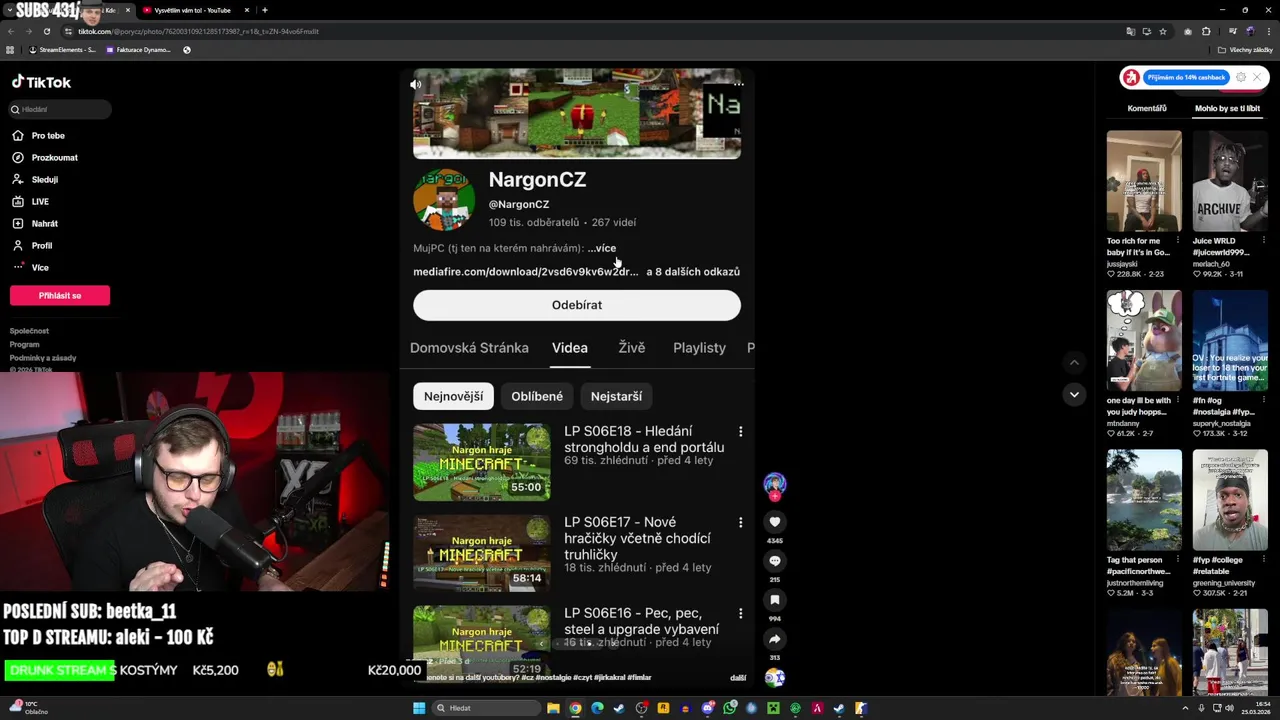
Task: Open comments with speech bubble icon
Action: [x=774, y=561]
